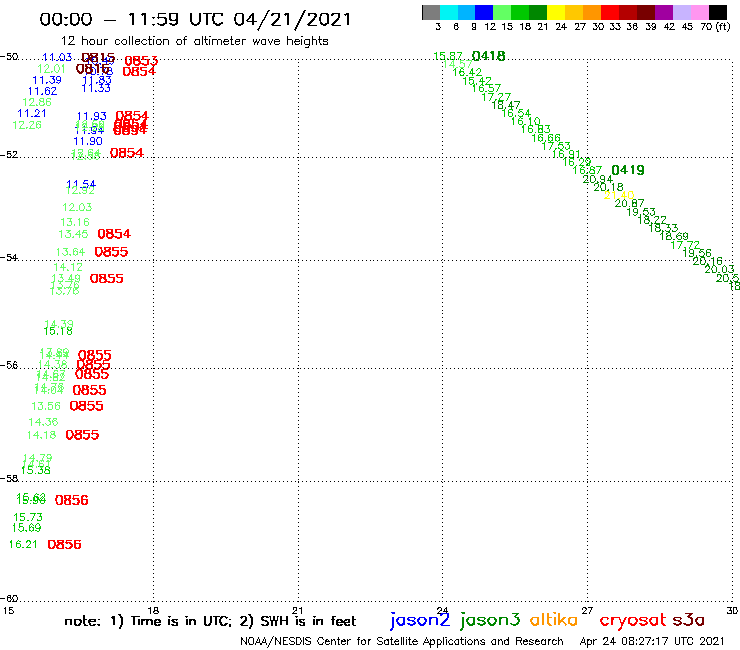Select the bright red 30–33 ft swatch
This screenshot has height=650, width=740.
click(x=609, y=12)
